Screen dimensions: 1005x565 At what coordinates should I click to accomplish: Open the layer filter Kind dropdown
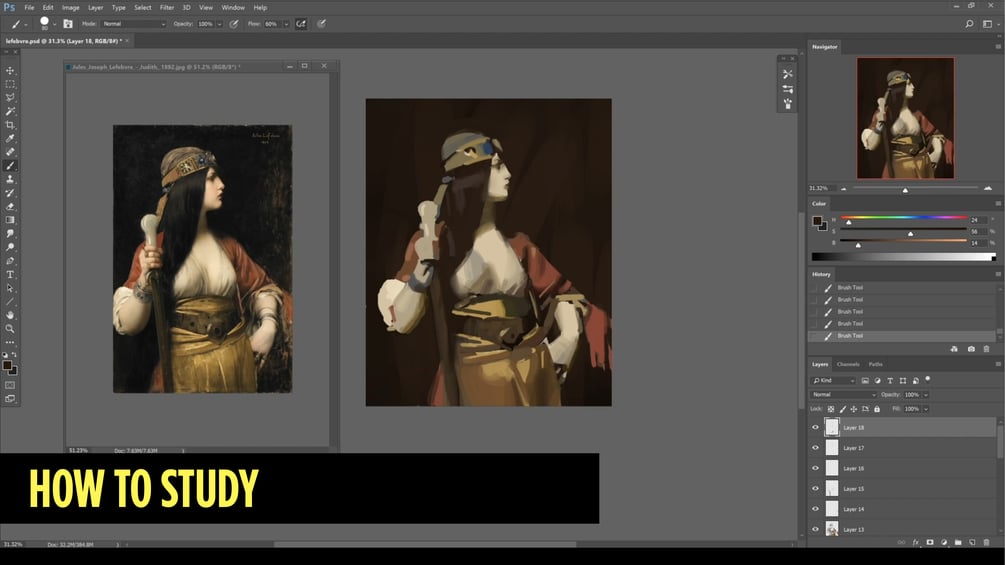point(834,381)
